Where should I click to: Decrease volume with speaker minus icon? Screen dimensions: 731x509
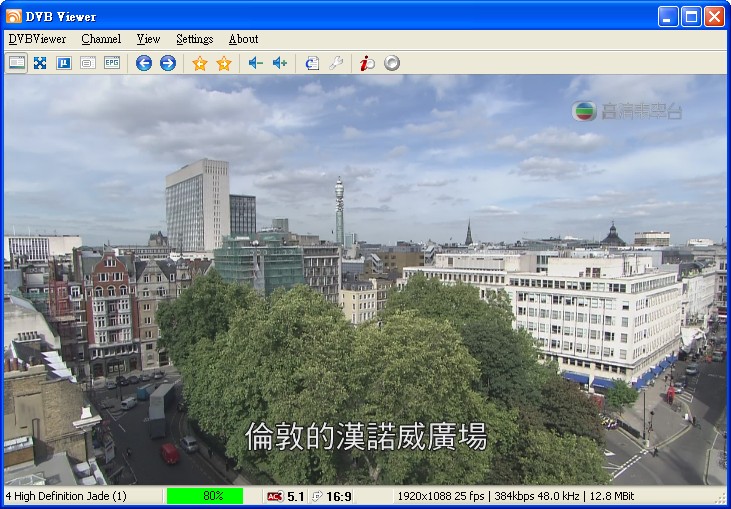pyautogui.click(x=256, y=63)
